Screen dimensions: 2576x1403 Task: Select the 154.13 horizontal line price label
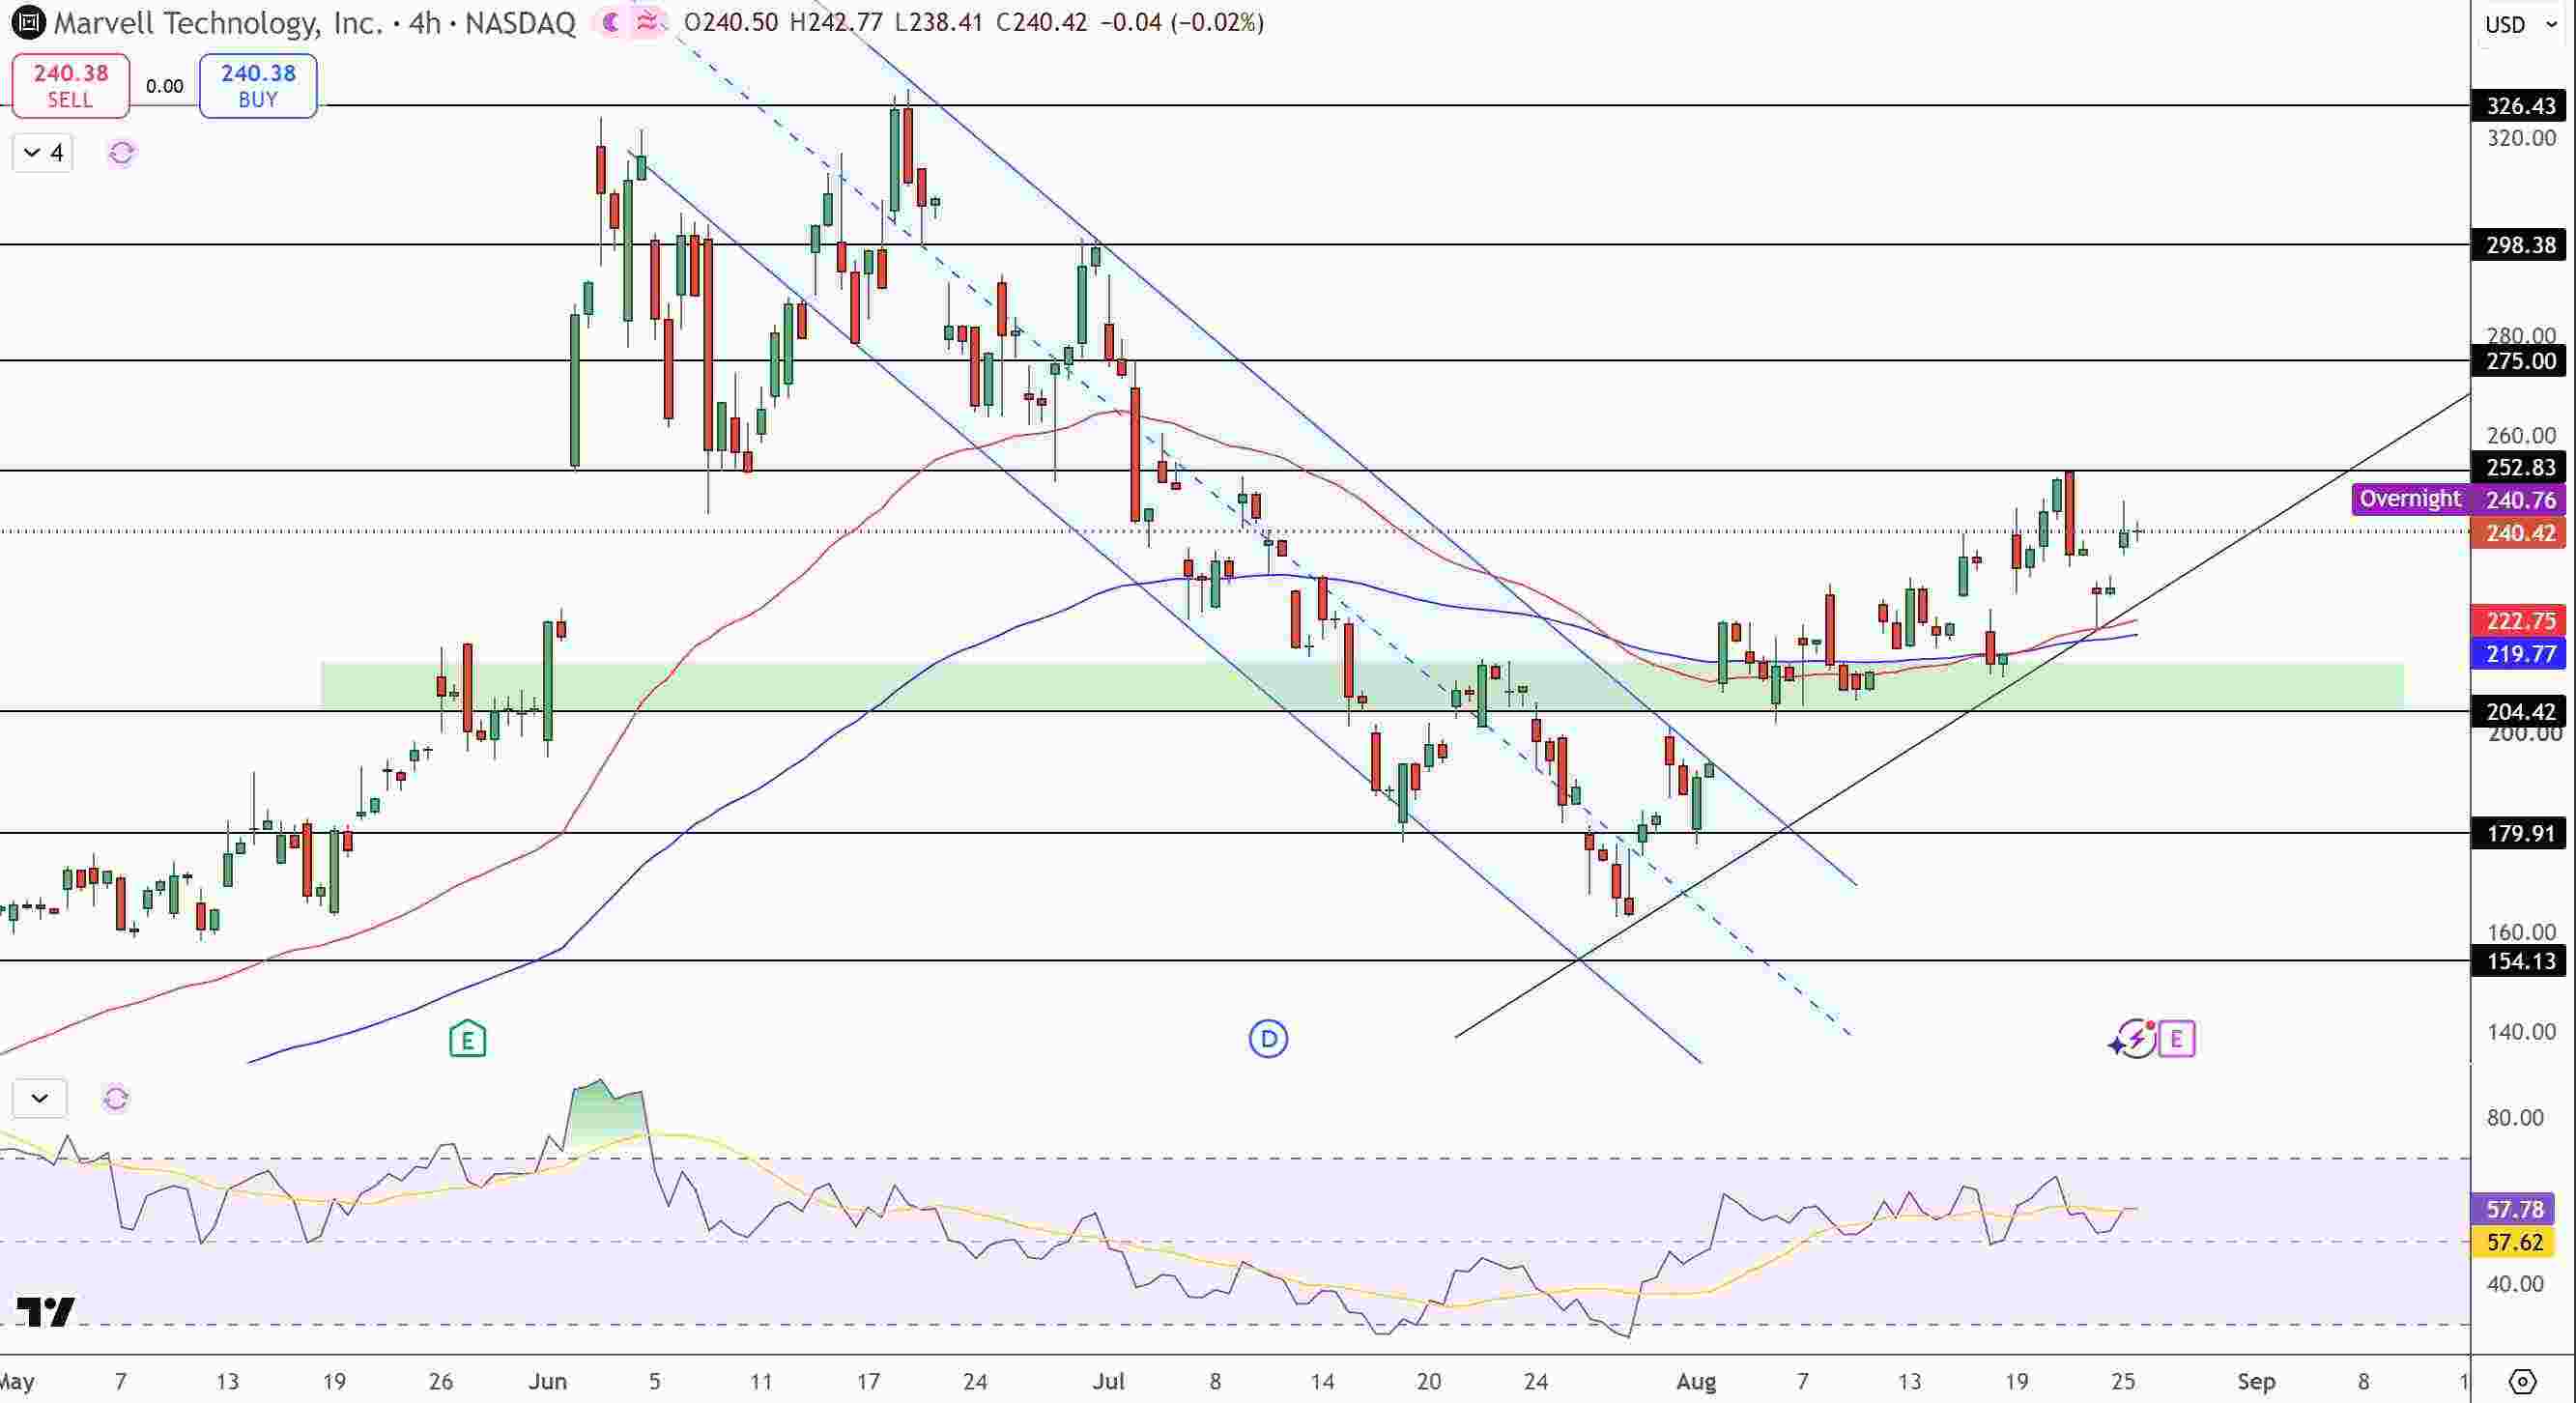tap(2519, 961)
